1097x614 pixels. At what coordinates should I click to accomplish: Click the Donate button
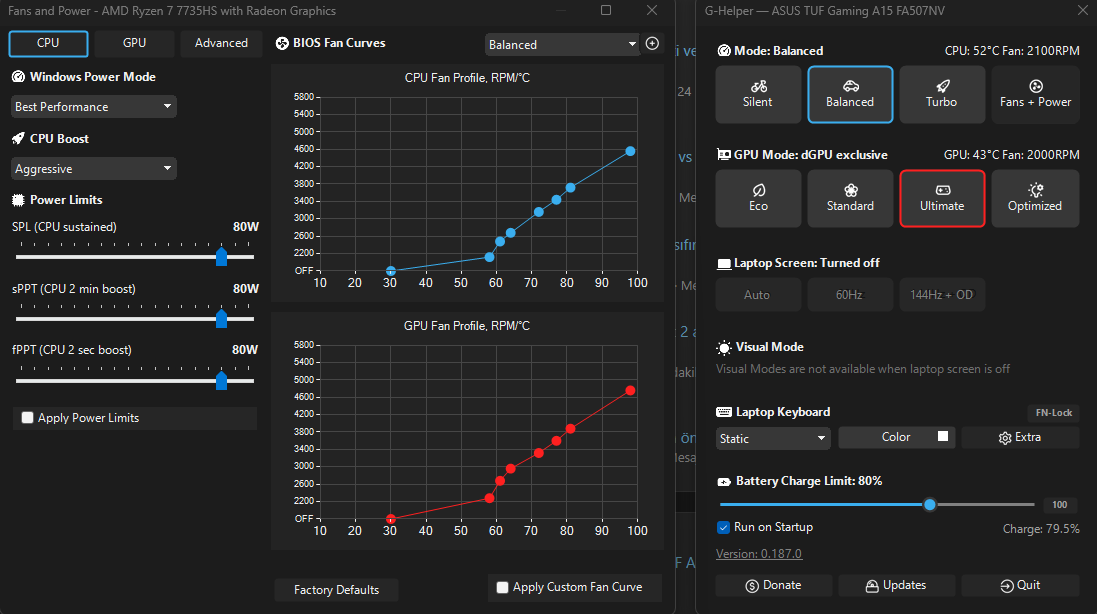774,585
